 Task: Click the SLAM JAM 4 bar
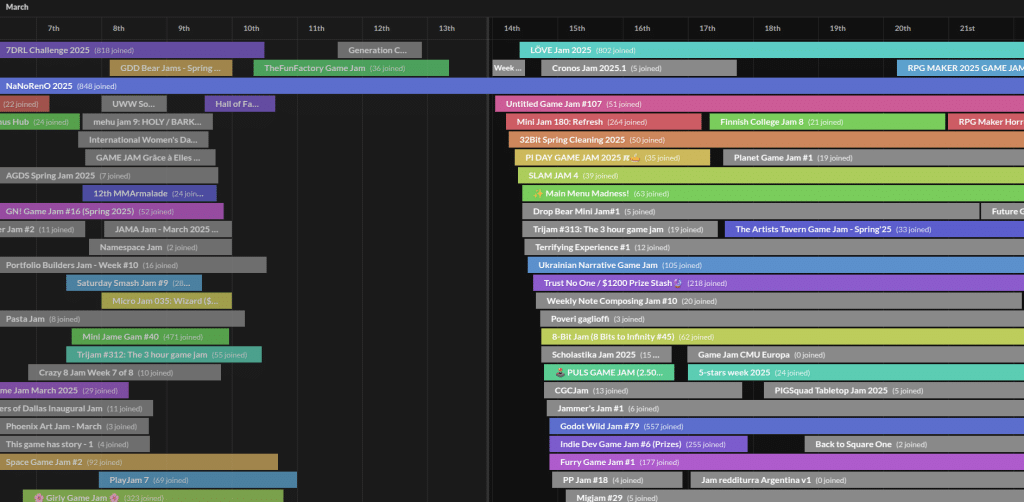tap(771, 176)
